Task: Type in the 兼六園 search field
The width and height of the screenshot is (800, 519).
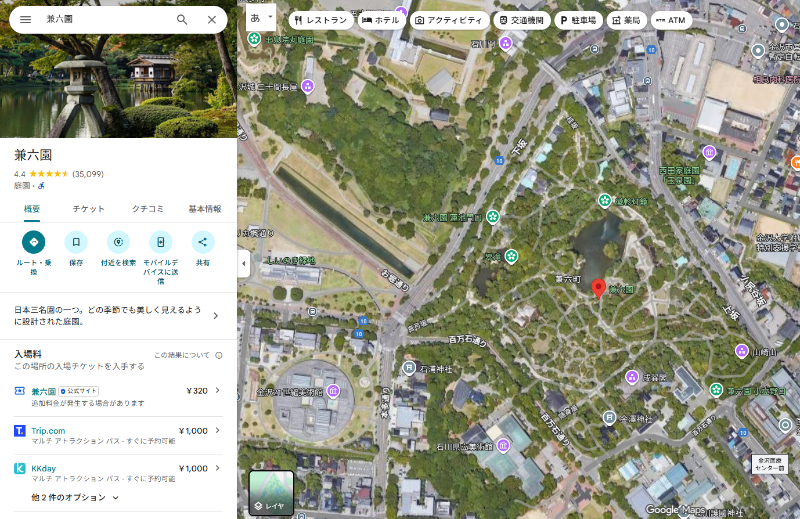Action: (105, 19)
